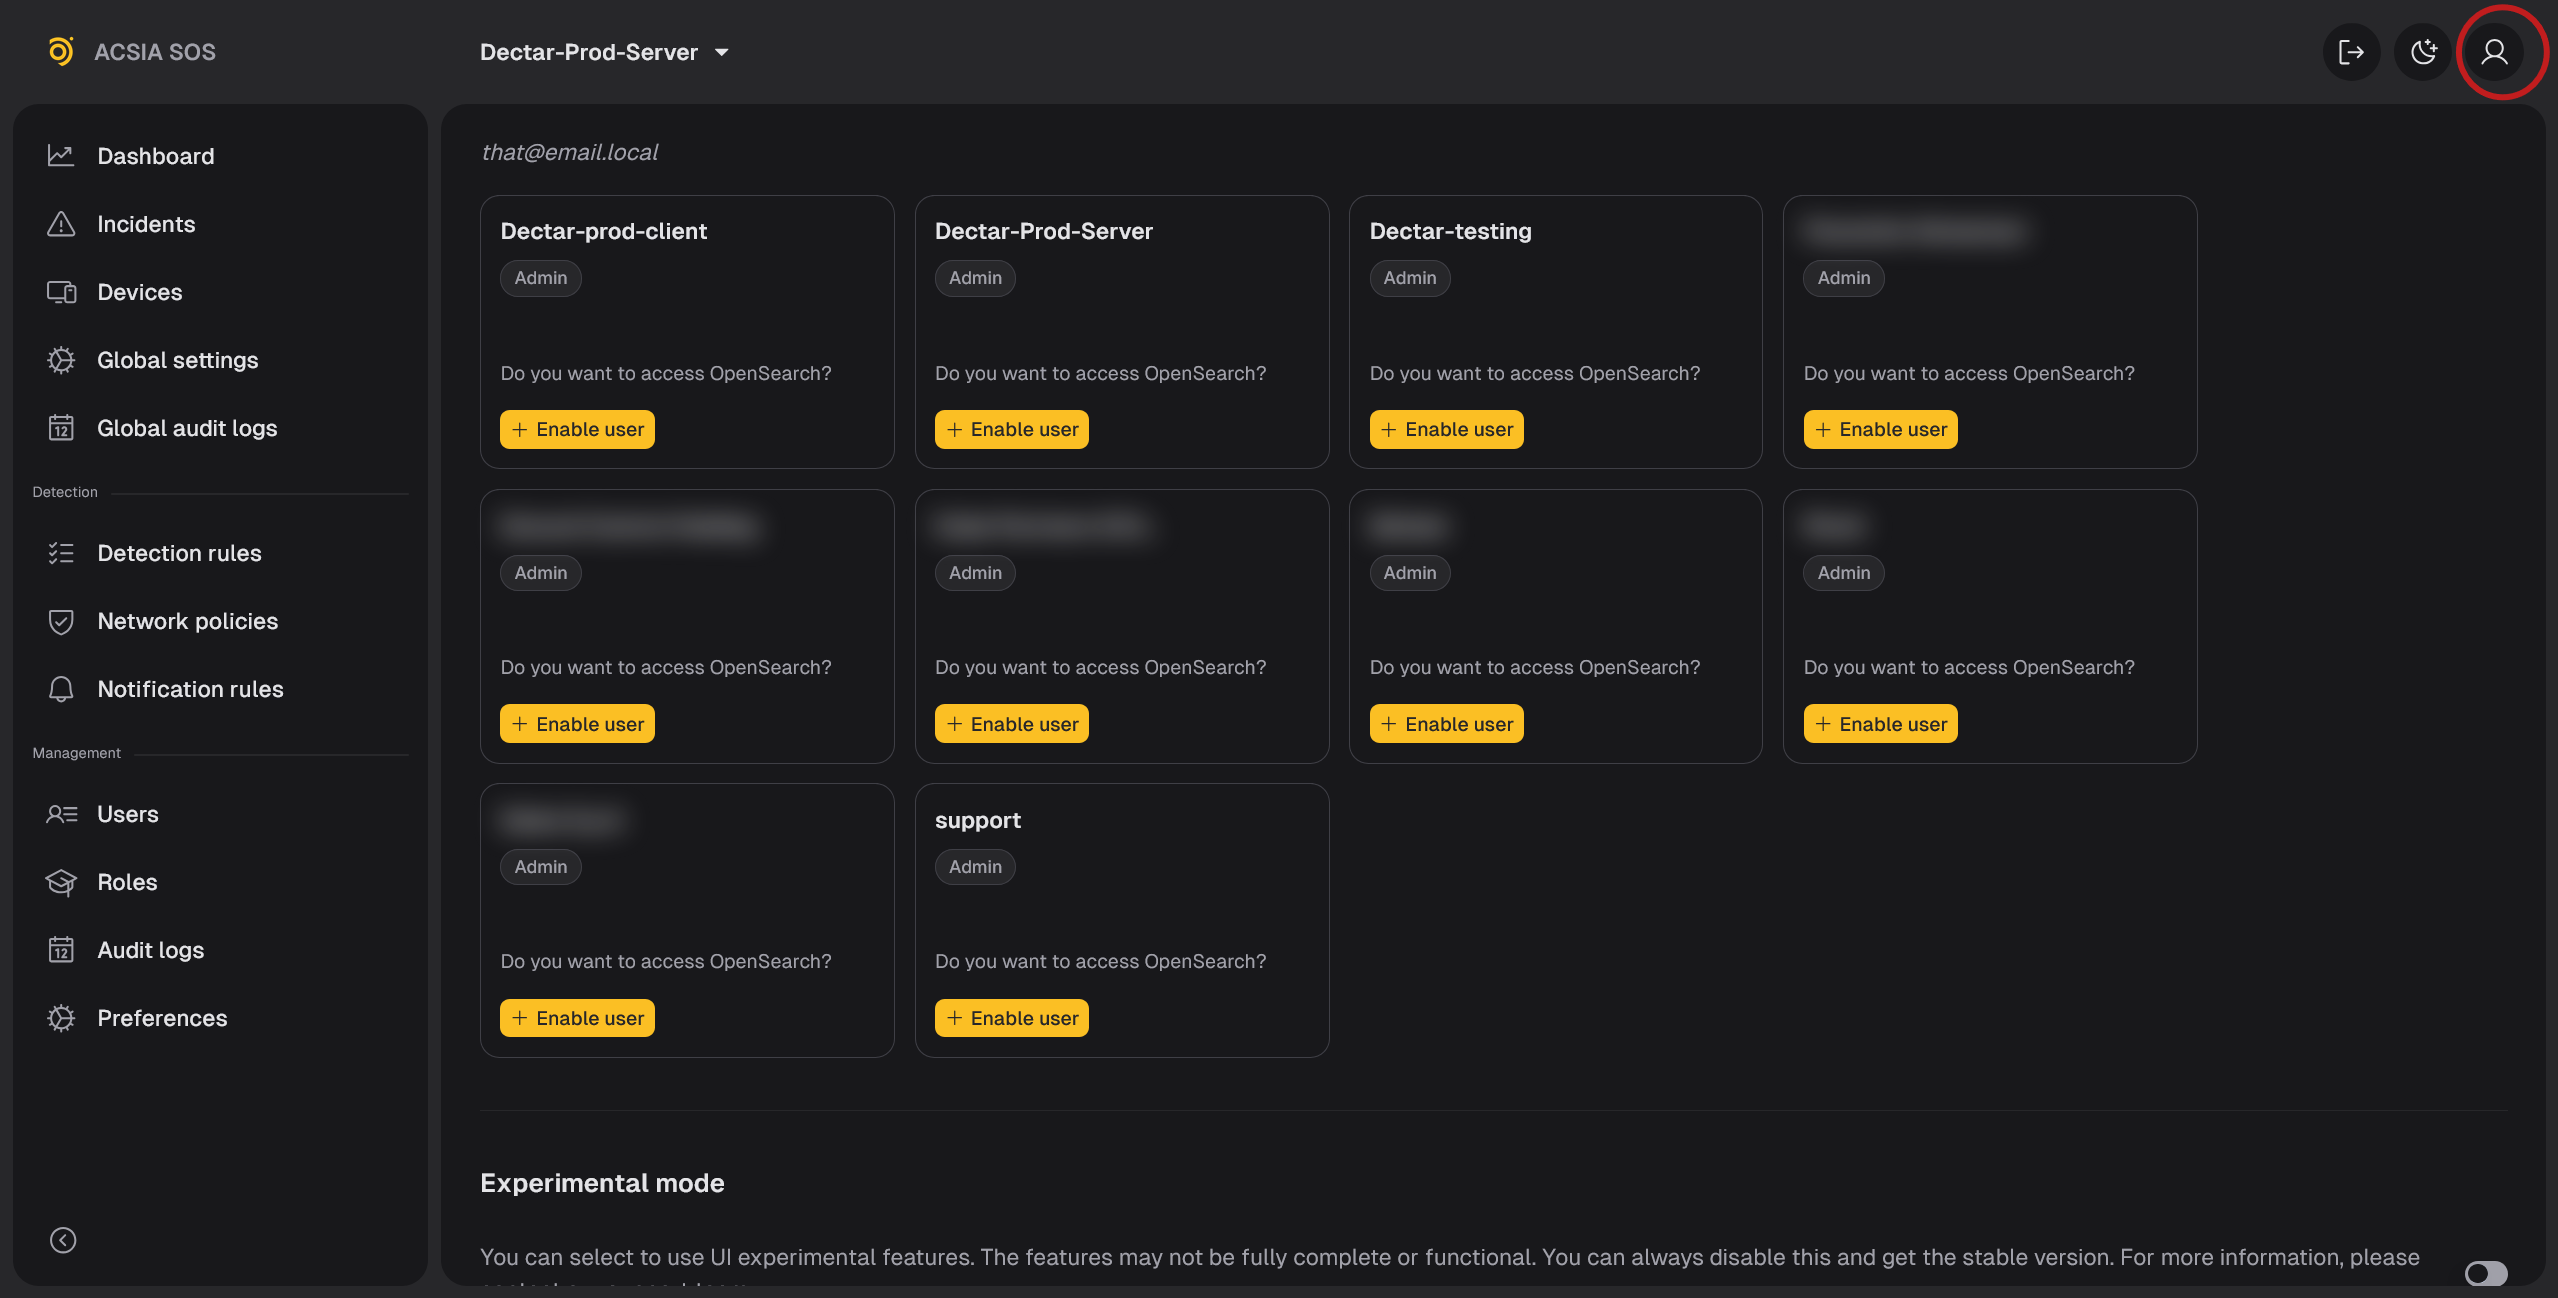Enable user for Dectar-prod-client
Image resolution: width=2558 pixels, height=1298 pixels.
[x=577, y=429]
